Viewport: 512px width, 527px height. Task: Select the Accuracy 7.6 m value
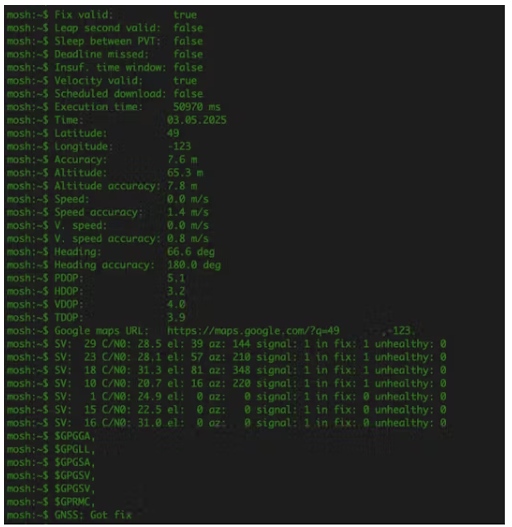(x=182, y=159)
